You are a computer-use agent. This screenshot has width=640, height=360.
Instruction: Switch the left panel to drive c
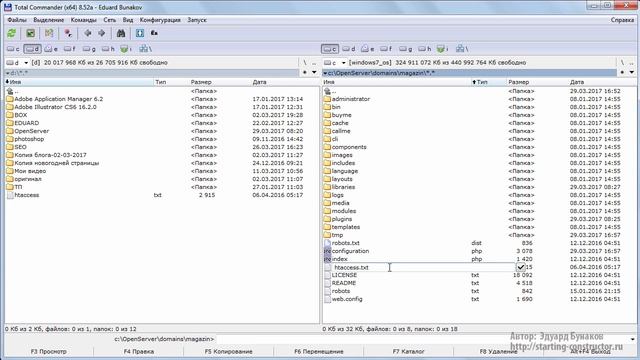[x=13, y=49]
